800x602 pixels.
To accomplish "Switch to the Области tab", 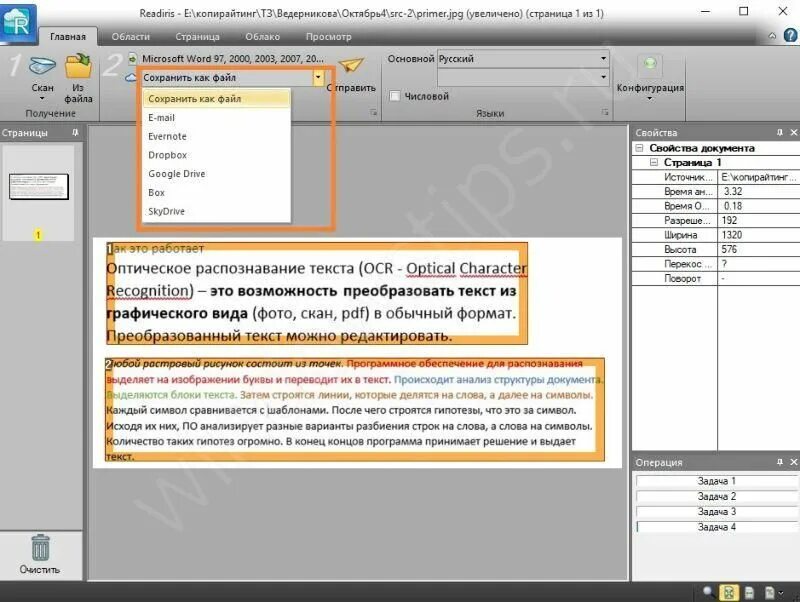I will coord(131,37).
